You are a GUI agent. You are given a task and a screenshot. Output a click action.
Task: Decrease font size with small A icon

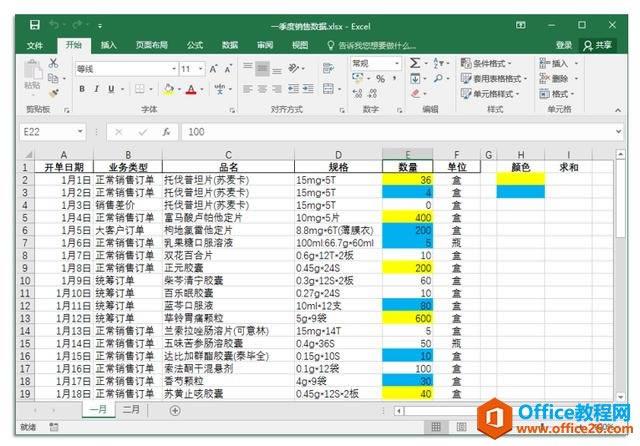(228, 69)
